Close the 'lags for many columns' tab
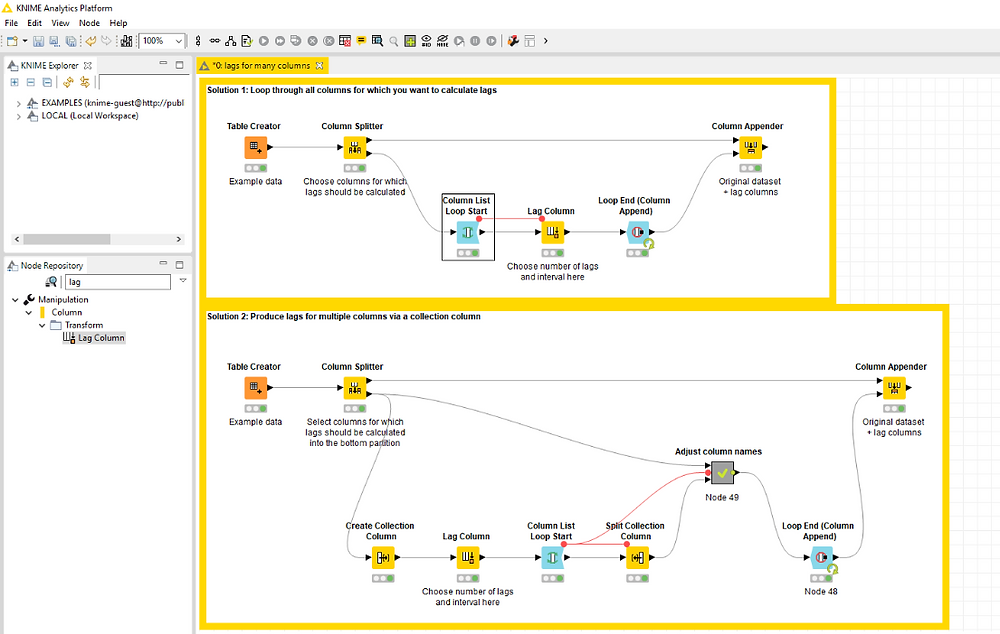 point(320,66)
